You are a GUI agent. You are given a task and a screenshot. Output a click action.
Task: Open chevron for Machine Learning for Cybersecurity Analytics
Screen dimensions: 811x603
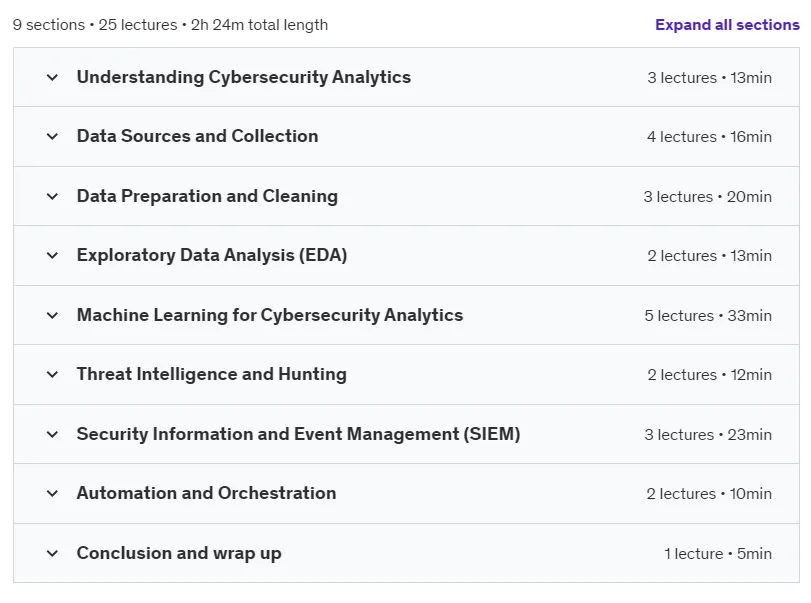point(52,315)
